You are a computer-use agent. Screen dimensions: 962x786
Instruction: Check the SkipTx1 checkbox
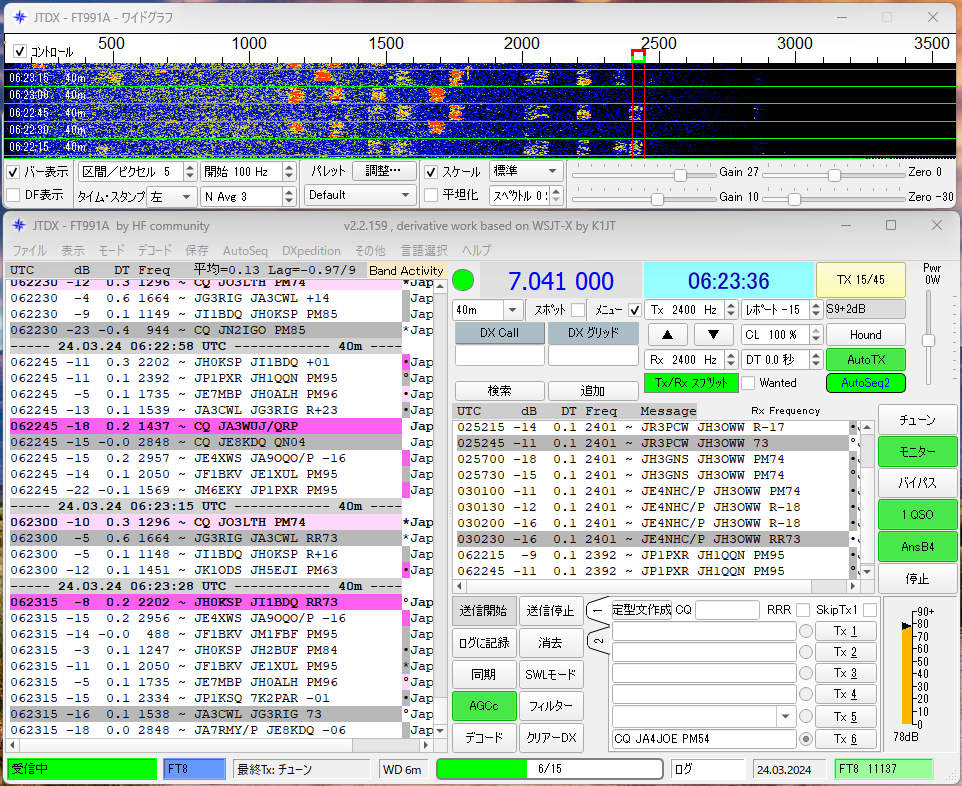[x=869, y=610]
